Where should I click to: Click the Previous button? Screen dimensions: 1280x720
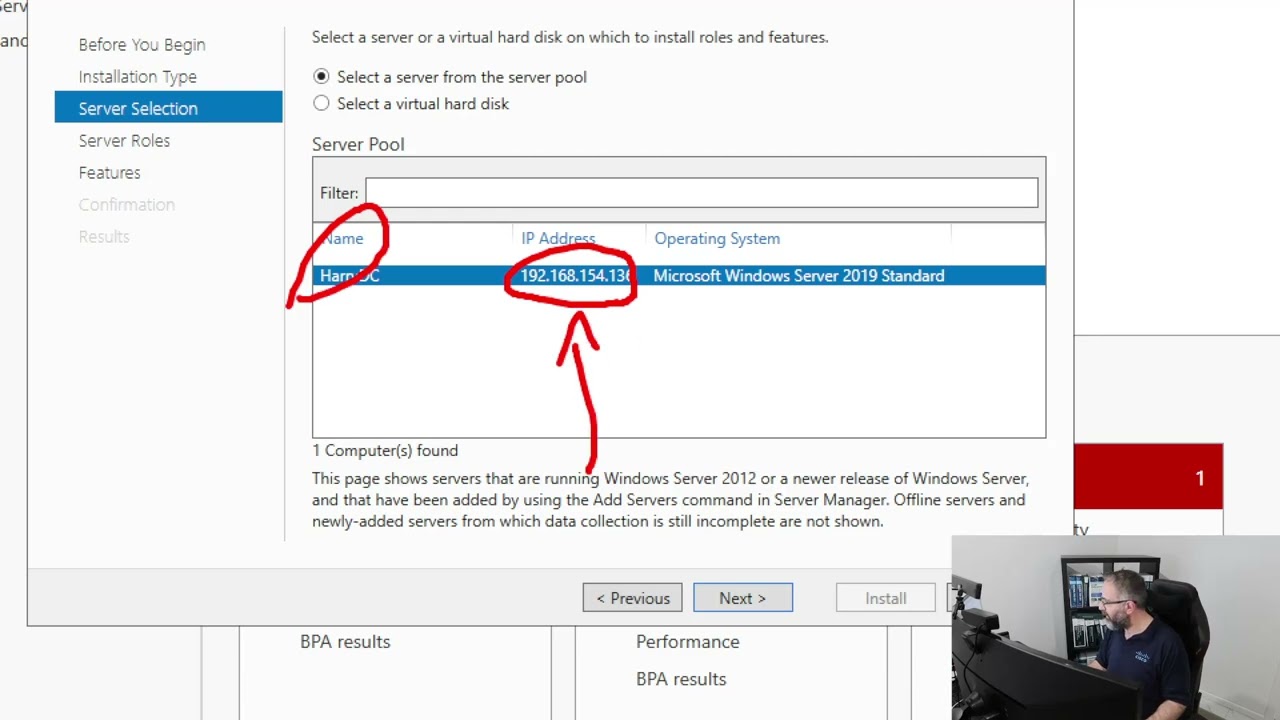[633, 598]
